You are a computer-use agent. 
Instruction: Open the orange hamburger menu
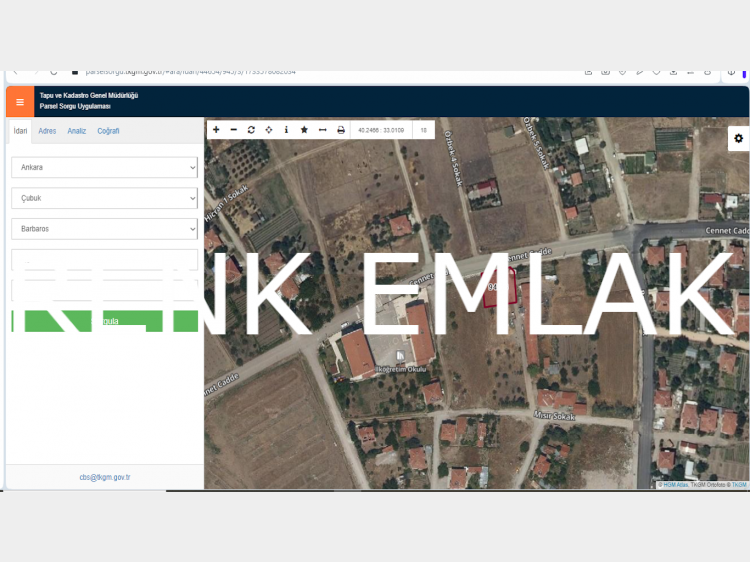19,102
